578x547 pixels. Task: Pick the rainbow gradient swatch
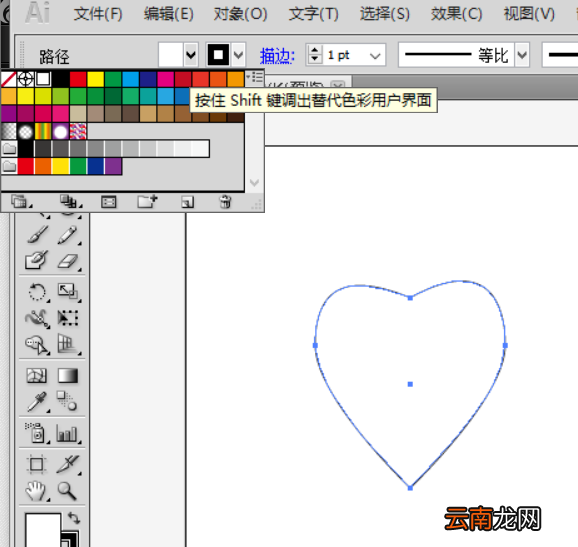coord(43,131)
